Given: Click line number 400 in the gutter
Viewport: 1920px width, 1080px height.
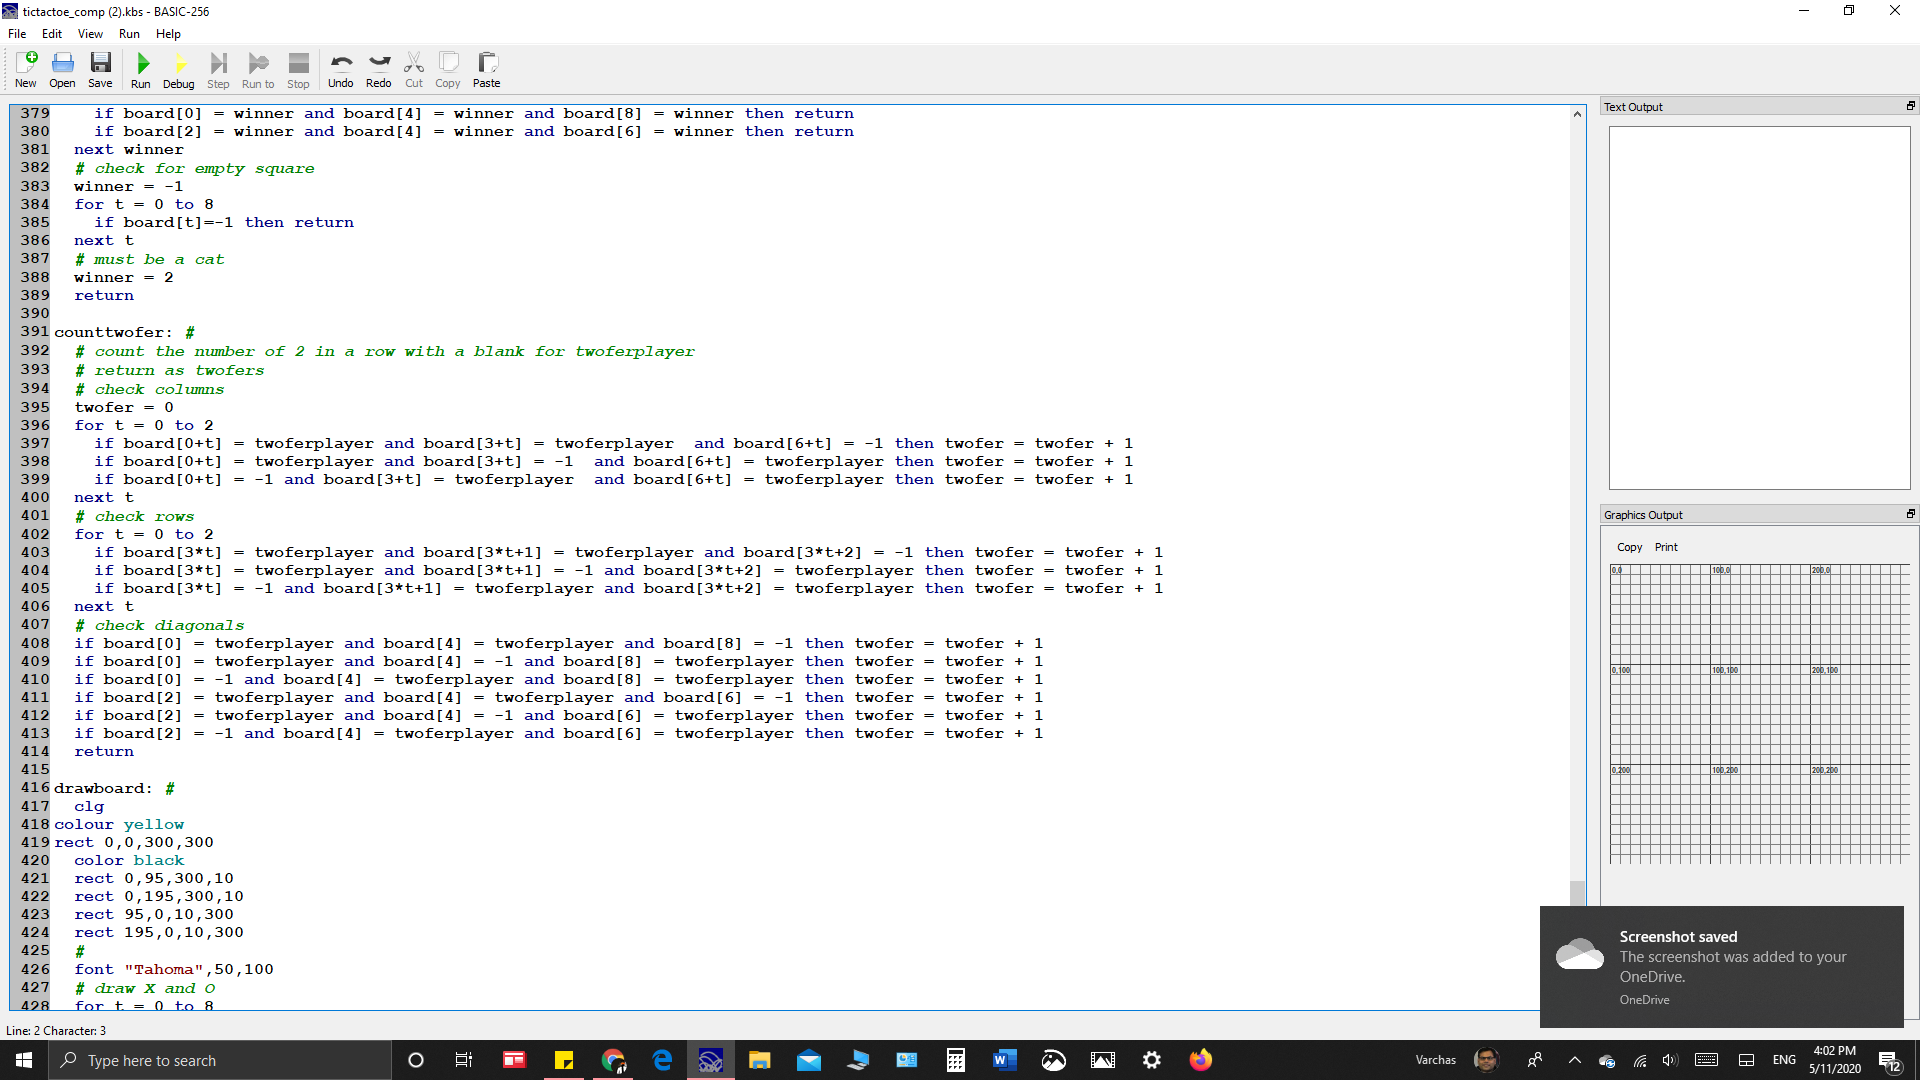Looking at the screenshot, I should click(35, 497).
